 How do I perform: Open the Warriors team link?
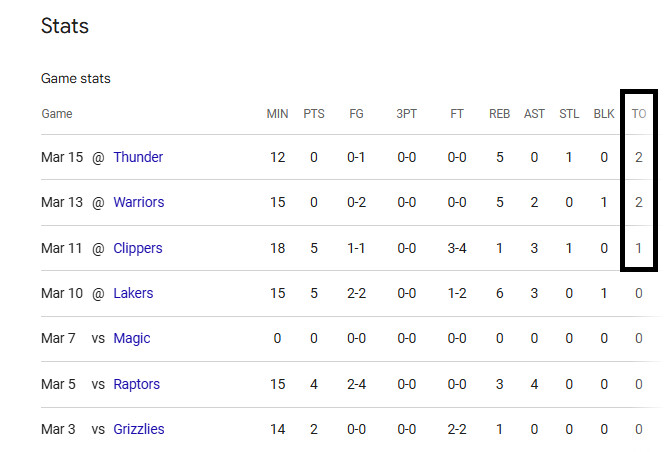pyautogui.click(x=139, y=202)
